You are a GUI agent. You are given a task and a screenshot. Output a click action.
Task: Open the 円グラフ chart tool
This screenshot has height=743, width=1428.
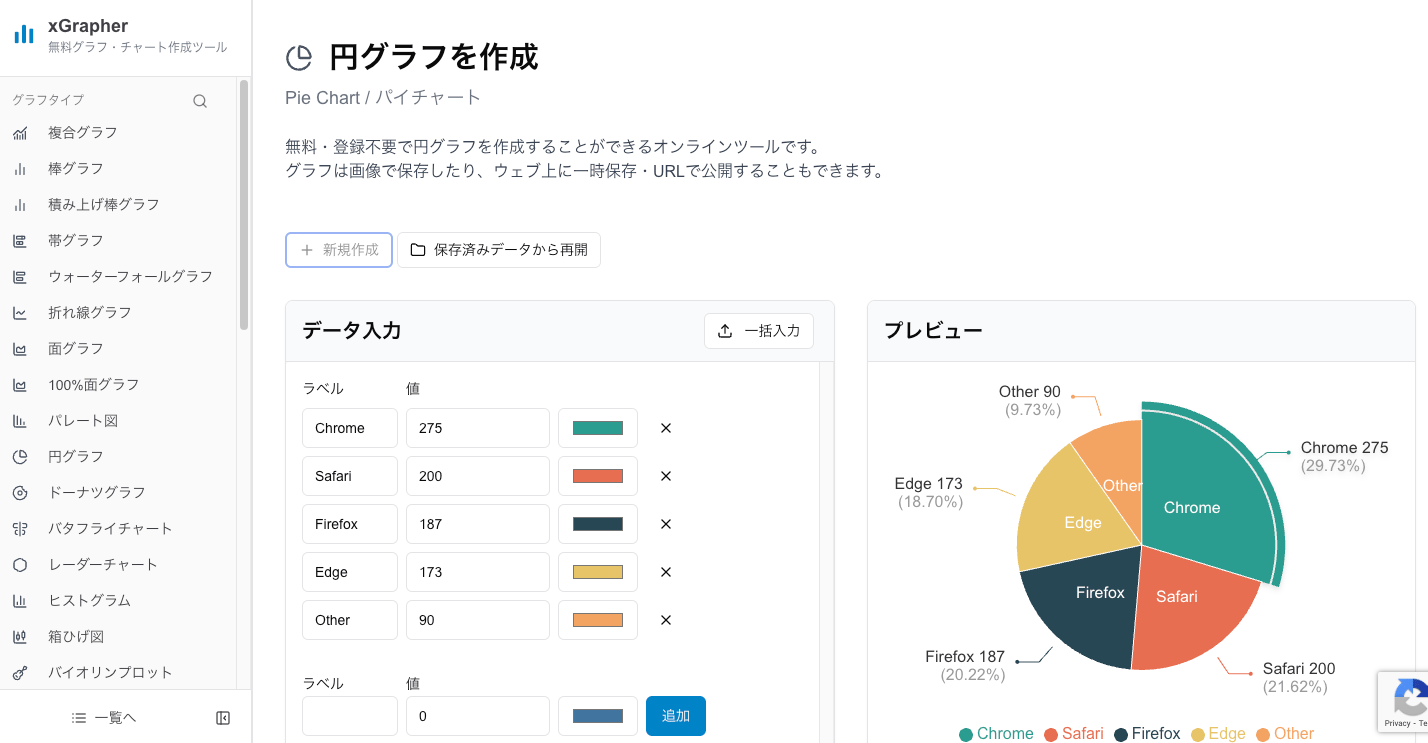pos(74,456)
